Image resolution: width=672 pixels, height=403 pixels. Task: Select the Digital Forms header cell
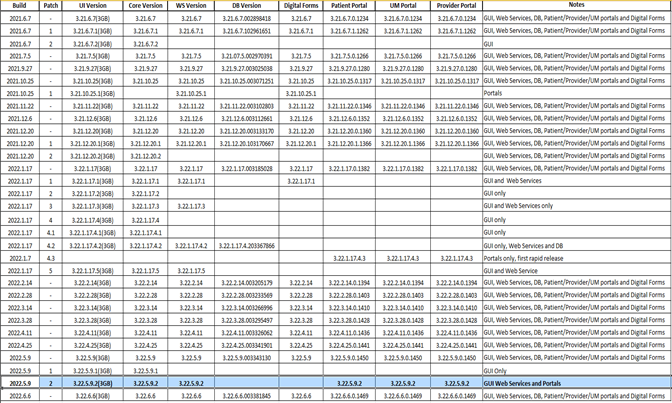pyautogui.click(x=301, y=5)
